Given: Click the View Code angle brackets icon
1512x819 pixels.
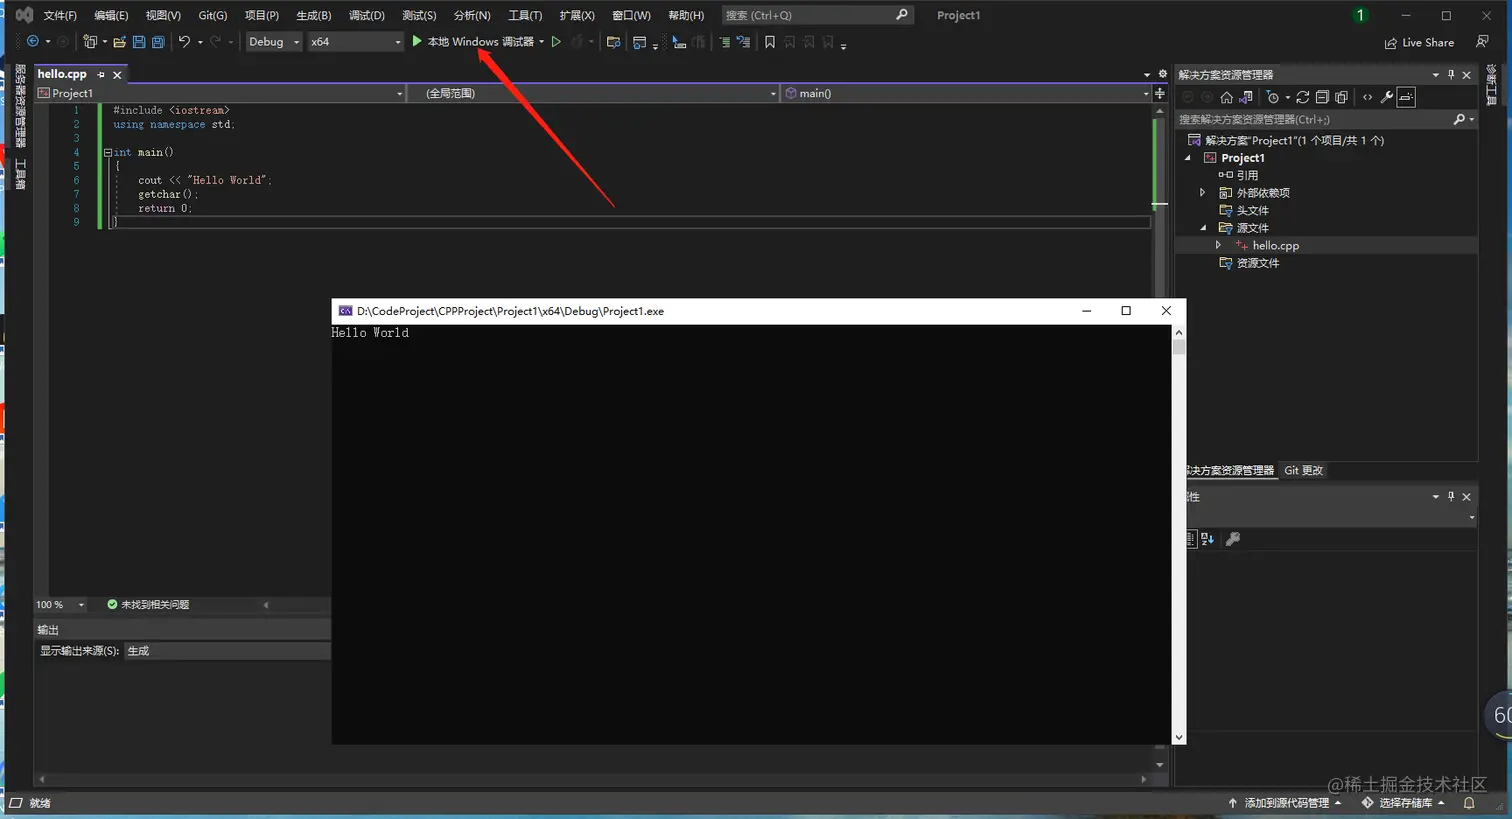Looking at the screenshot, I should [x=1367, y=97].
